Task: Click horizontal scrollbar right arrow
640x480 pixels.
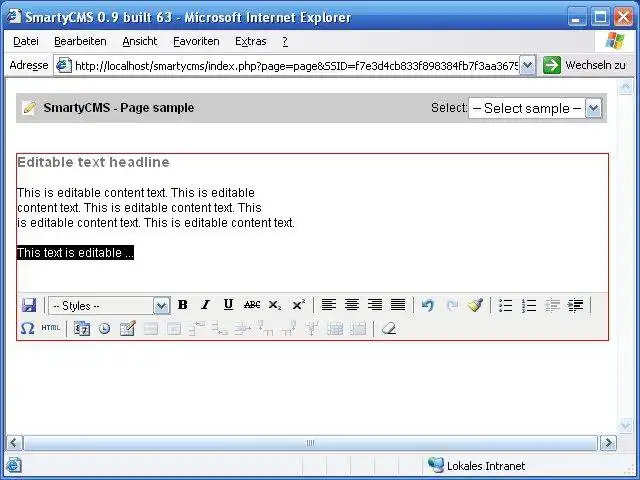Action: (608, 443)
